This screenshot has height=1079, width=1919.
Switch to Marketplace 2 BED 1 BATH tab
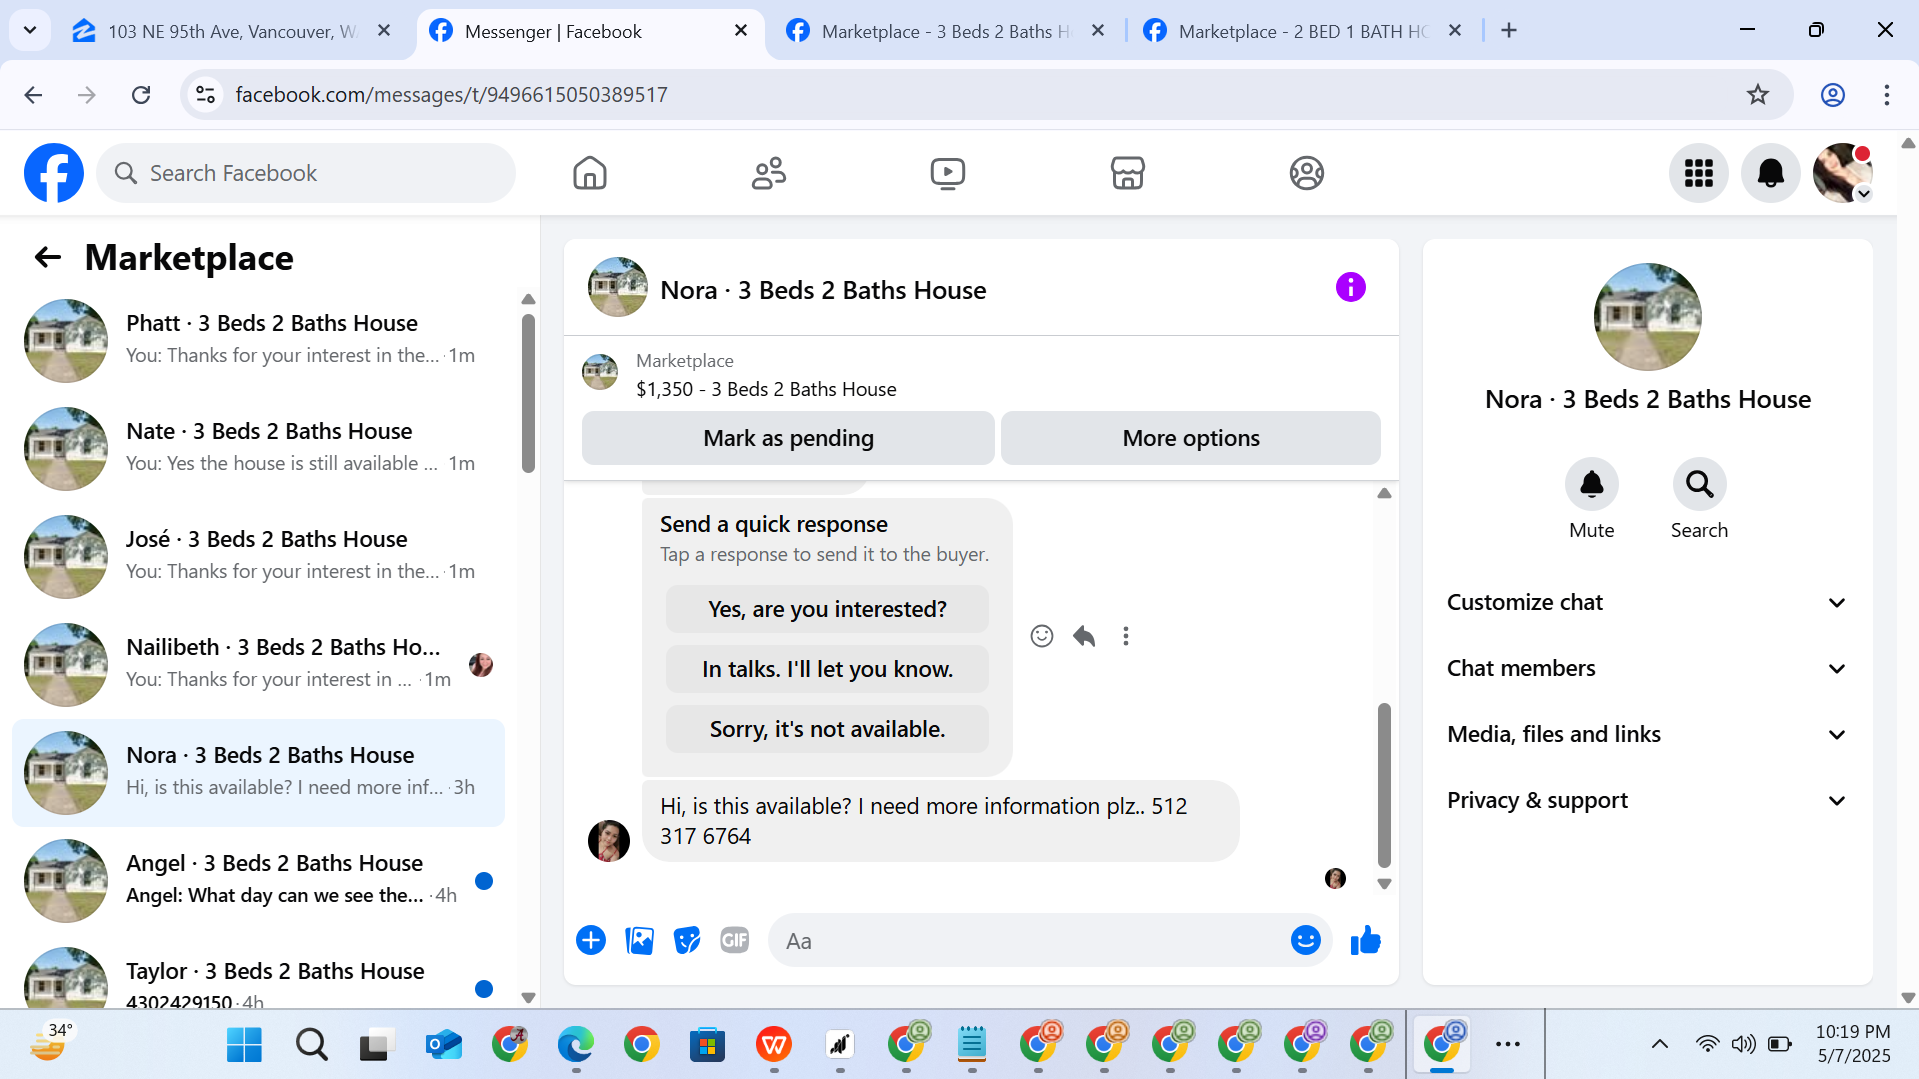point(1303,31)
